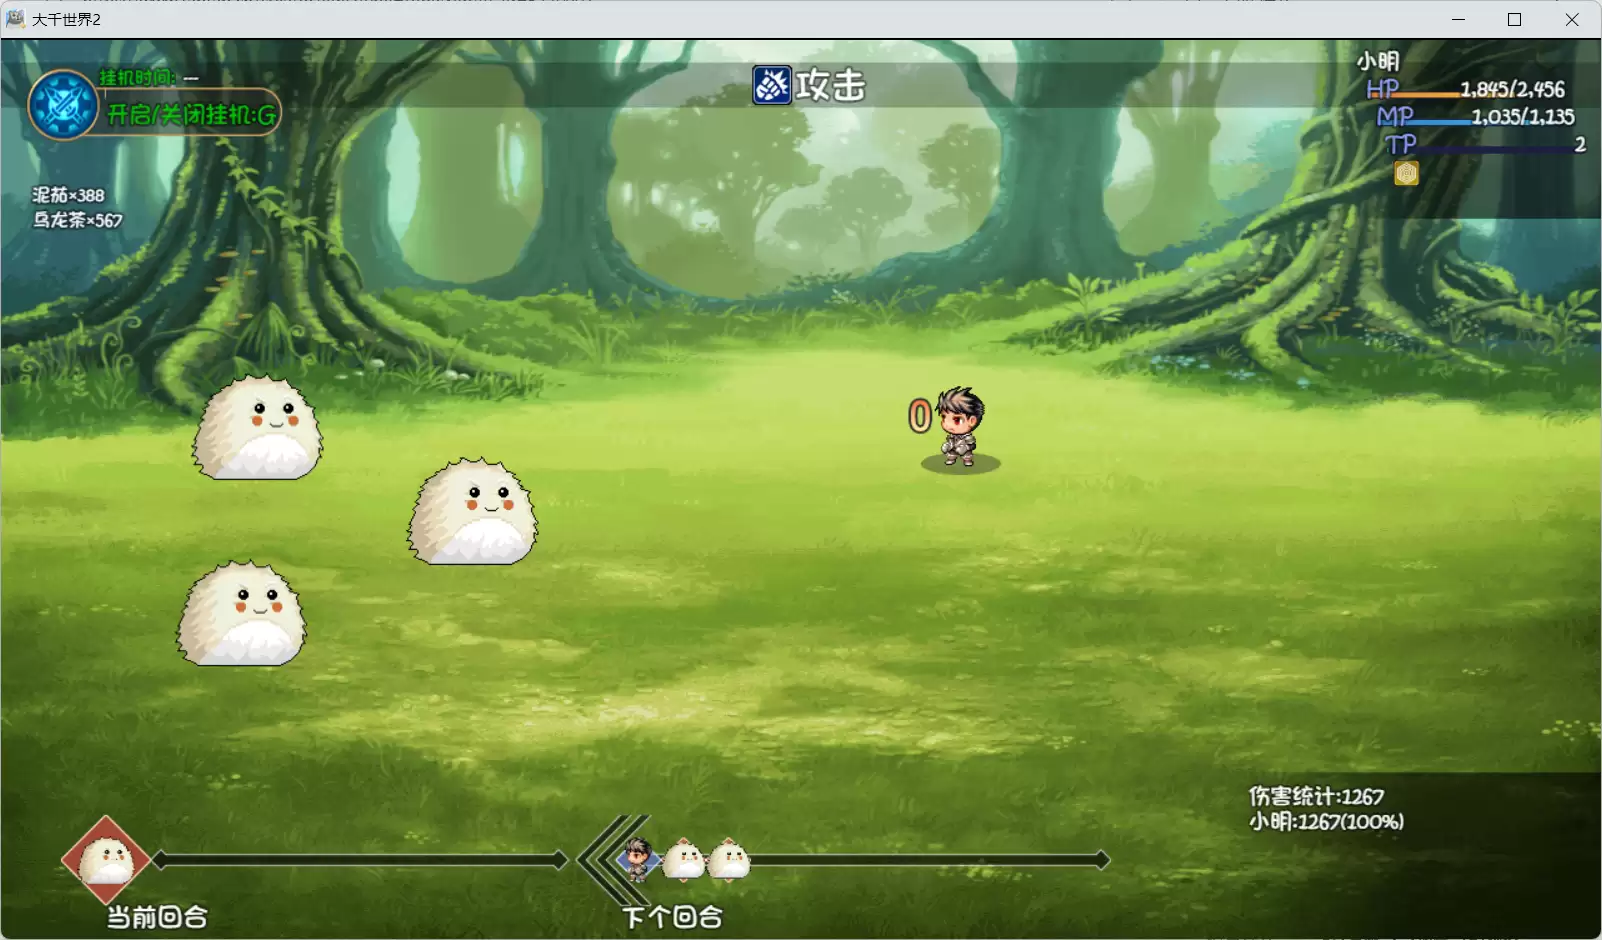The height and width of the screenshot is (940, 1602).
Task: Click the 大千世界2 app icon in title bar
Action: 15,19
